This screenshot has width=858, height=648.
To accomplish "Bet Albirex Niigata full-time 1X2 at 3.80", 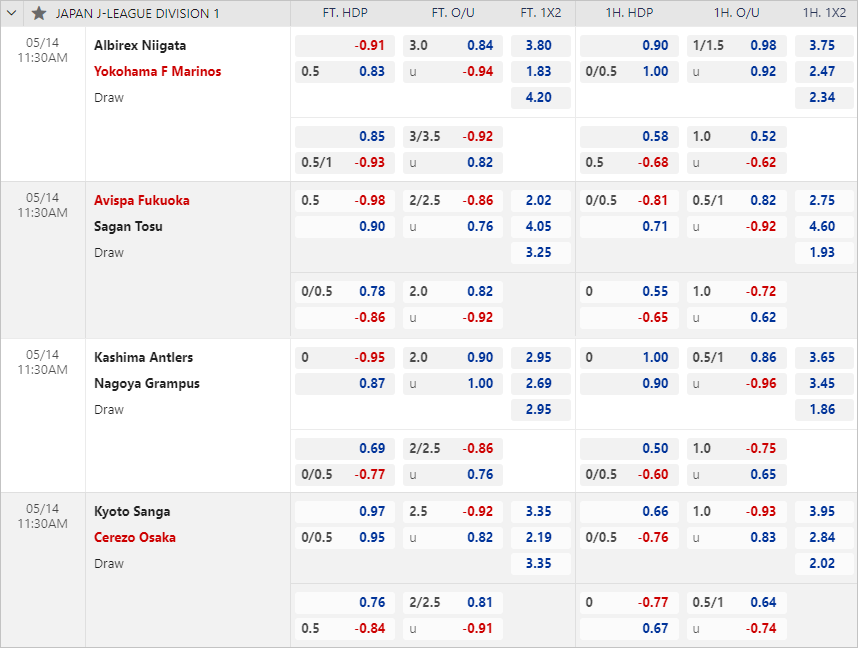I will [x=541, y=45].
